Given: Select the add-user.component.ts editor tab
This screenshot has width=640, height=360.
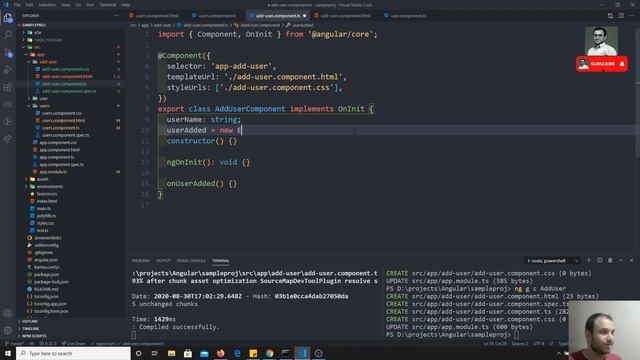Looking at the screenshot, I should [278, 16].
